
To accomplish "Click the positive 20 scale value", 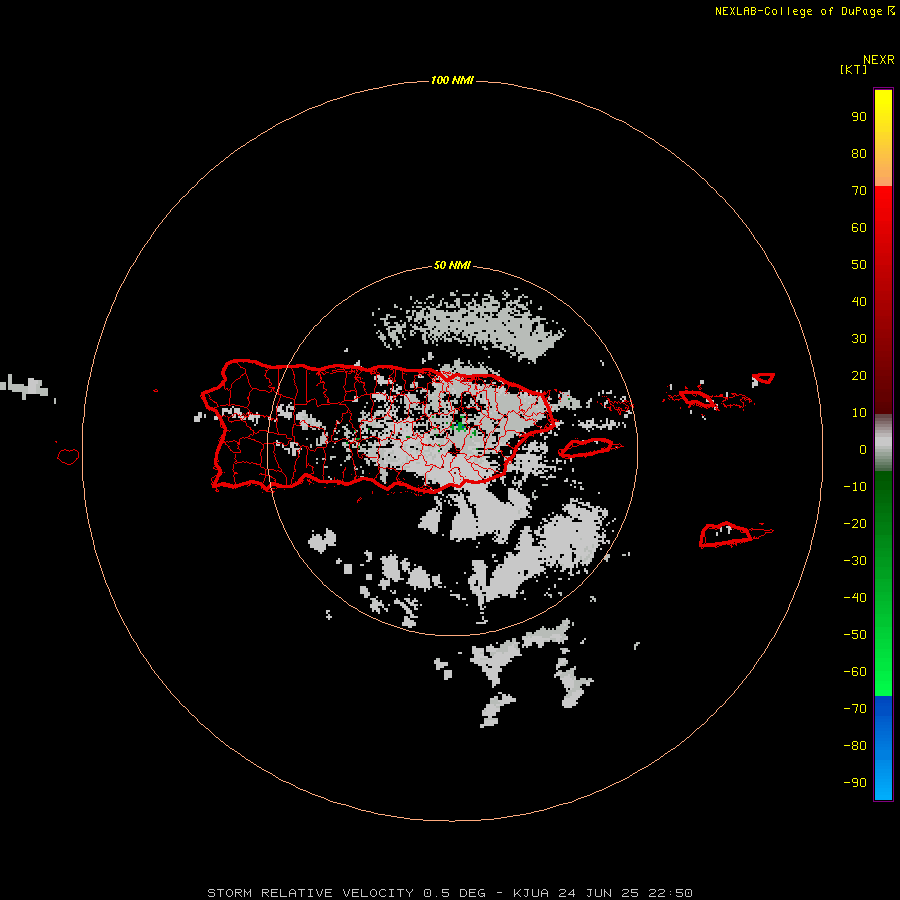I will click(x=859, y=376).
